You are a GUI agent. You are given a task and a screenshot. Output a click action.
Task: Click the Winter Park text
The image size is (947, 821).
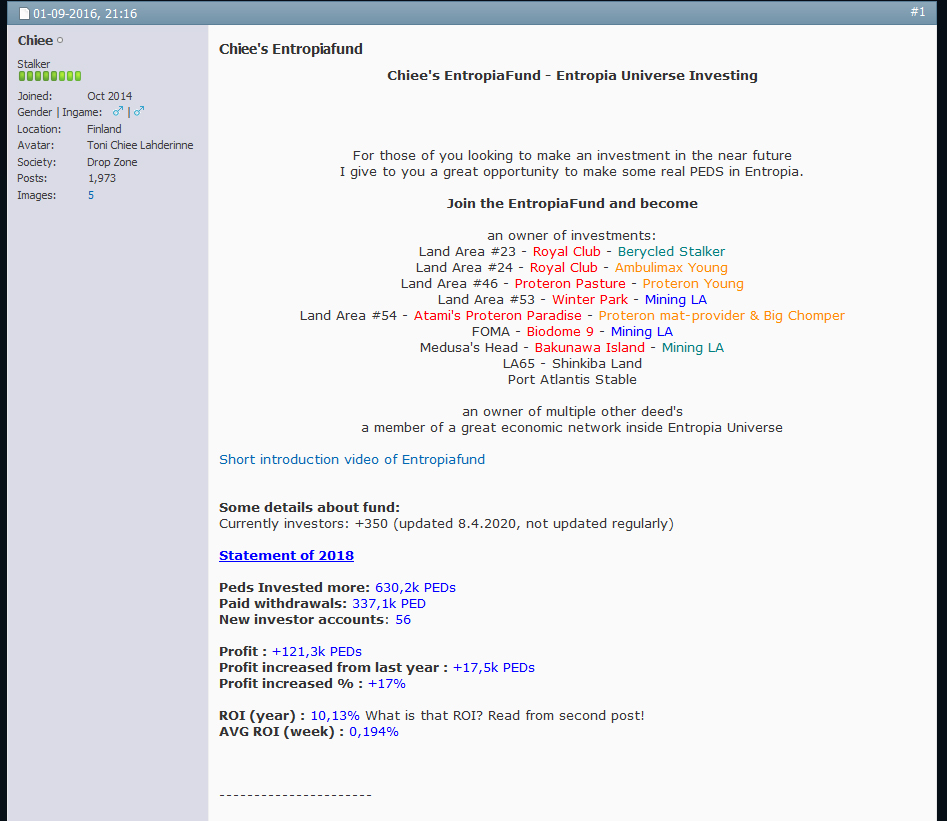590,299
